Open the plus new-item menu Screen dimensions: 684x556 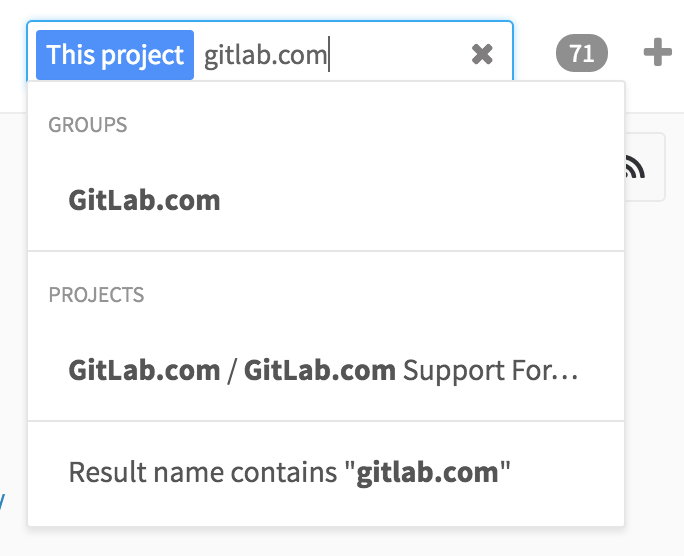[657, 52]
